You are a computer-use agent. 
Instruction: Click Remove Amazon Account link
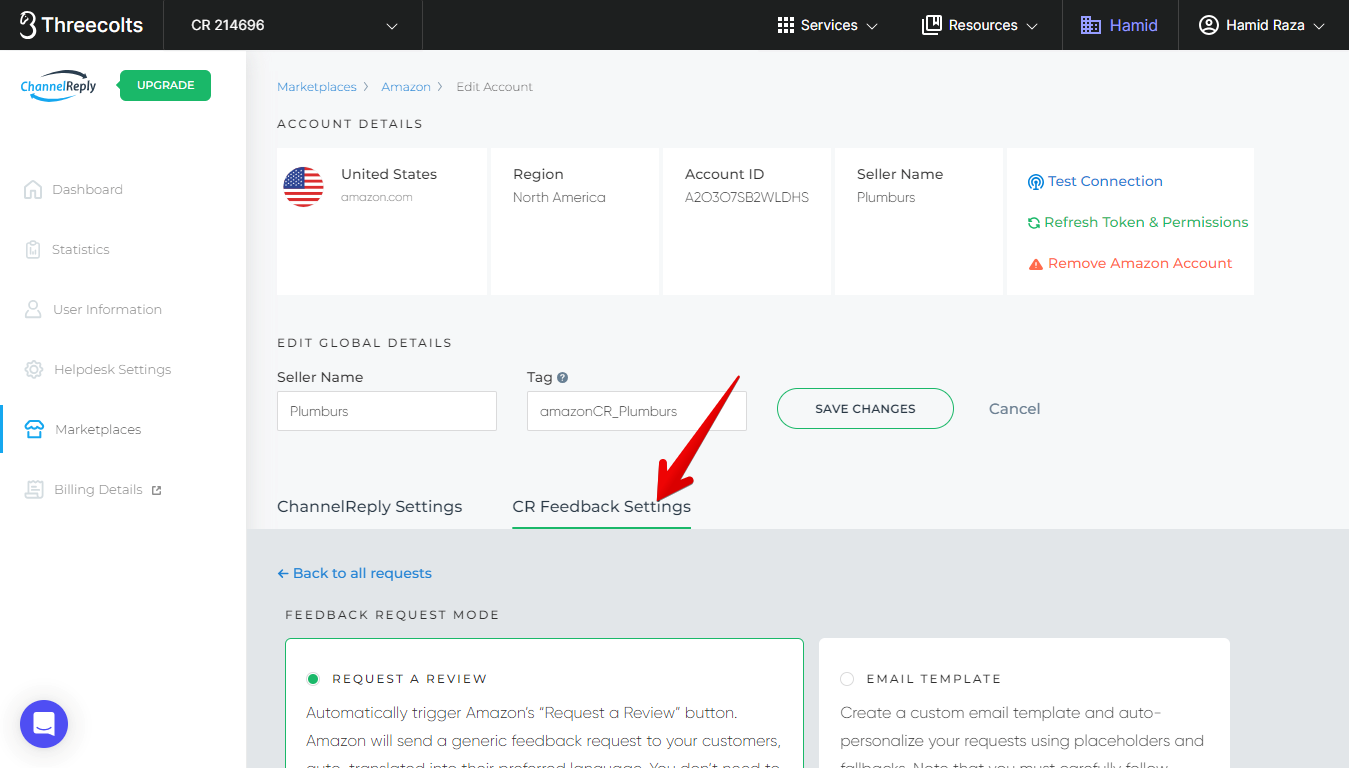click(x=1140, y=263)
